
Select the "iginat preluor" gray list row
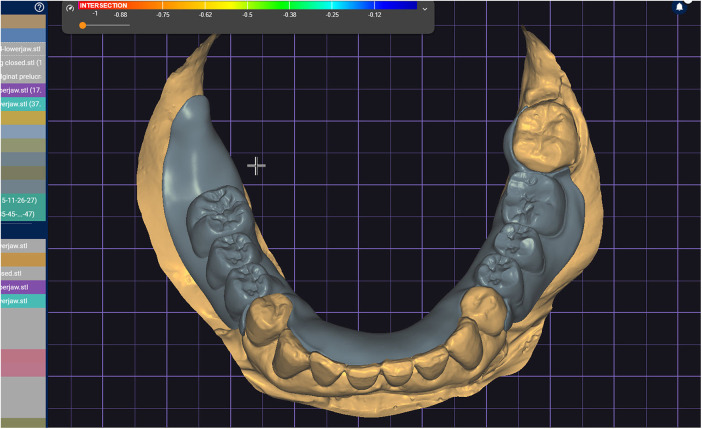(x=23, y=77)
